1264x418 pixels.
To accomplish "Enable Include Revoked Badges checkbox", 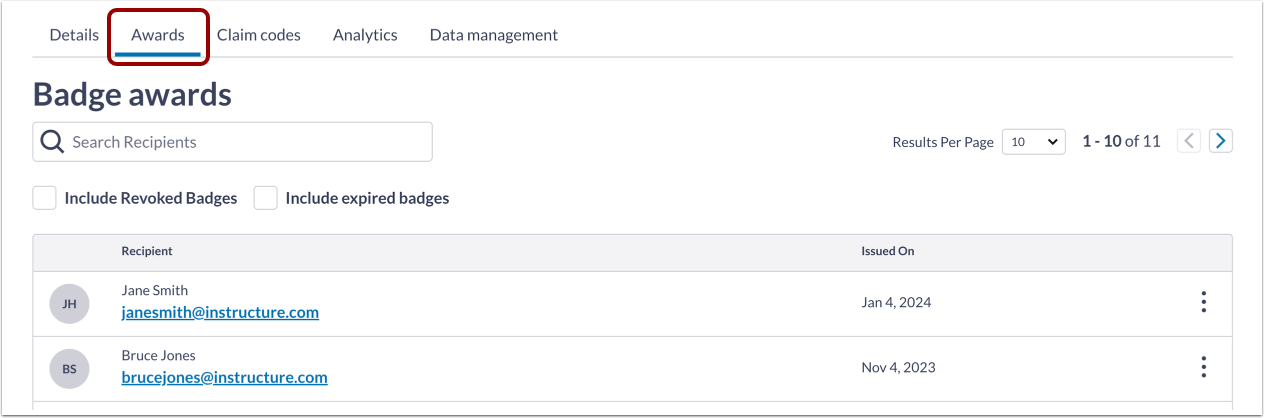I will pos(45,198).
